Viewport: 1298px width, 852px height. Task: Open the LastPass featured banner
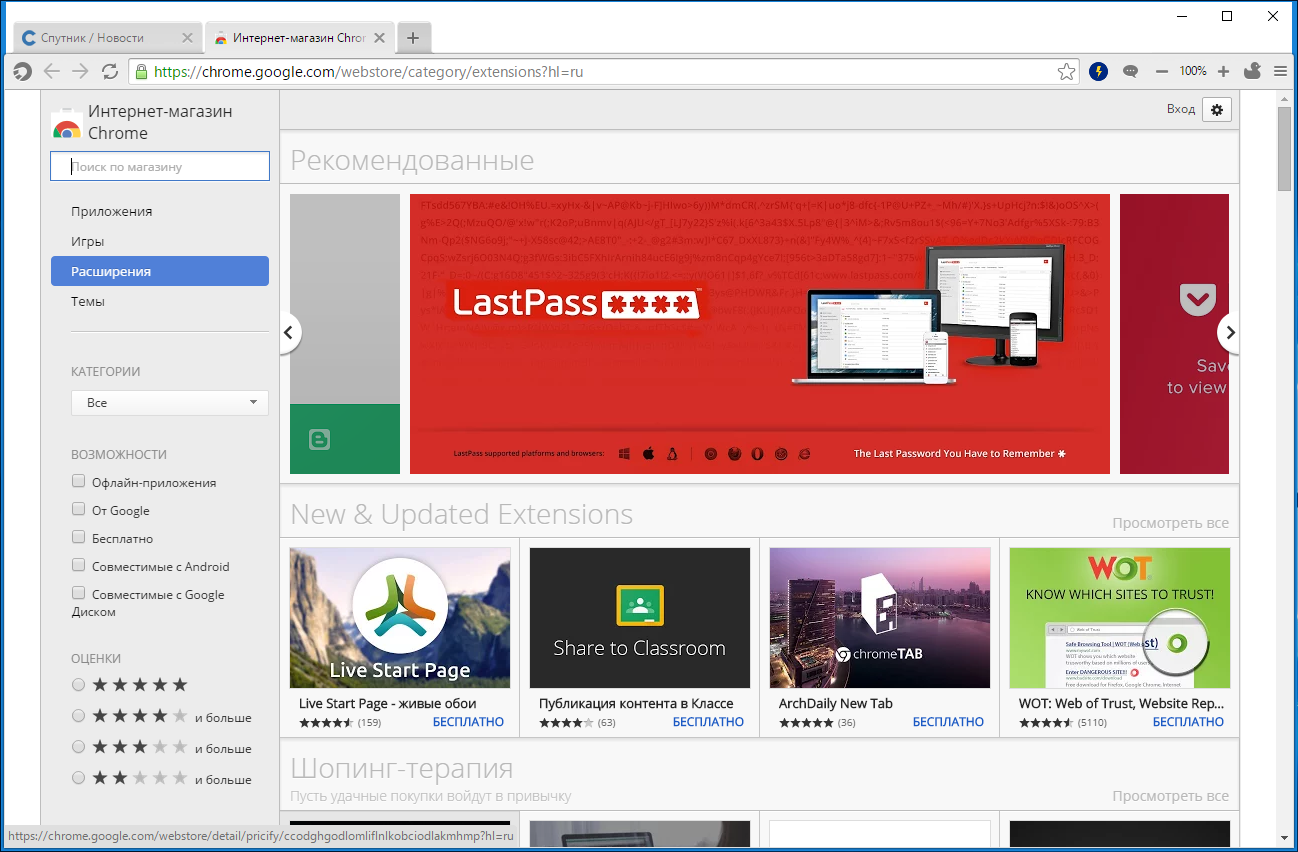pos(760,333)
